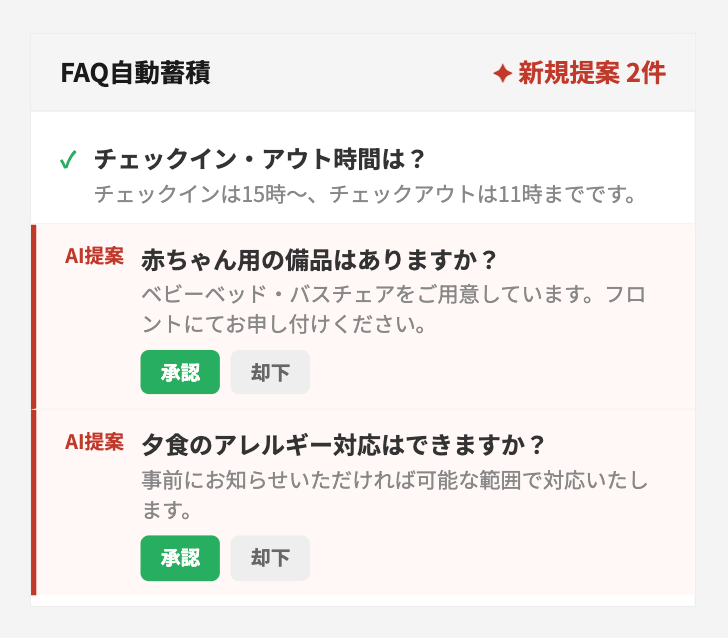Reject the 赤ちゃん用の備品 suggestion with 却下
Image resolution: width=728 pixels, height=638 pixels.
pyautogui.click(x=270, y=372)
